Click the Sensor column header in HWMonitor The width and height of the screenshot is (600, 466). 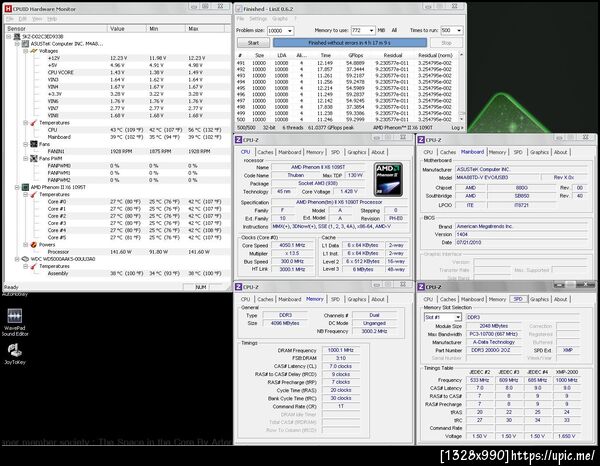56,29
